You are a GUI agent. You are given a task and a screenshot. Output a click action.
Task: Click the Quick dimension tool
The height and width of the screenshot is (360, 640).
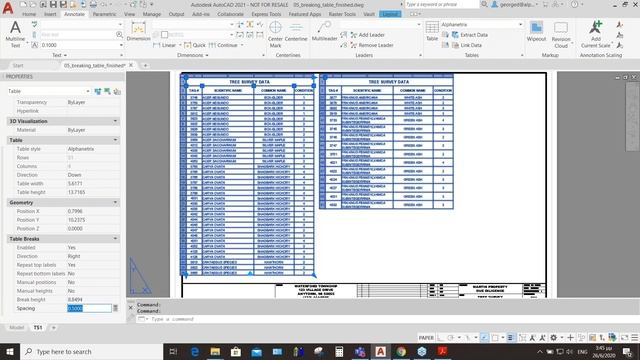point(195,45)
